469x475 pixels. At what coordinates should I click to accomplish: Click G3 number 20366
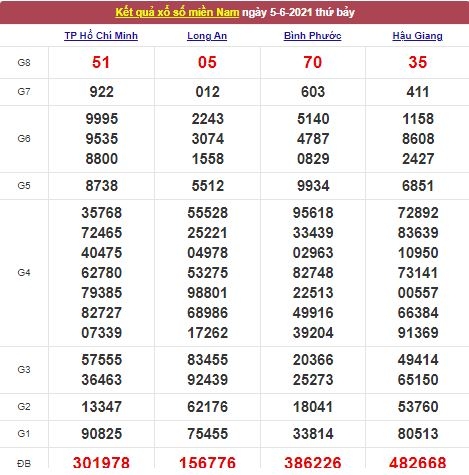point(313,360)
